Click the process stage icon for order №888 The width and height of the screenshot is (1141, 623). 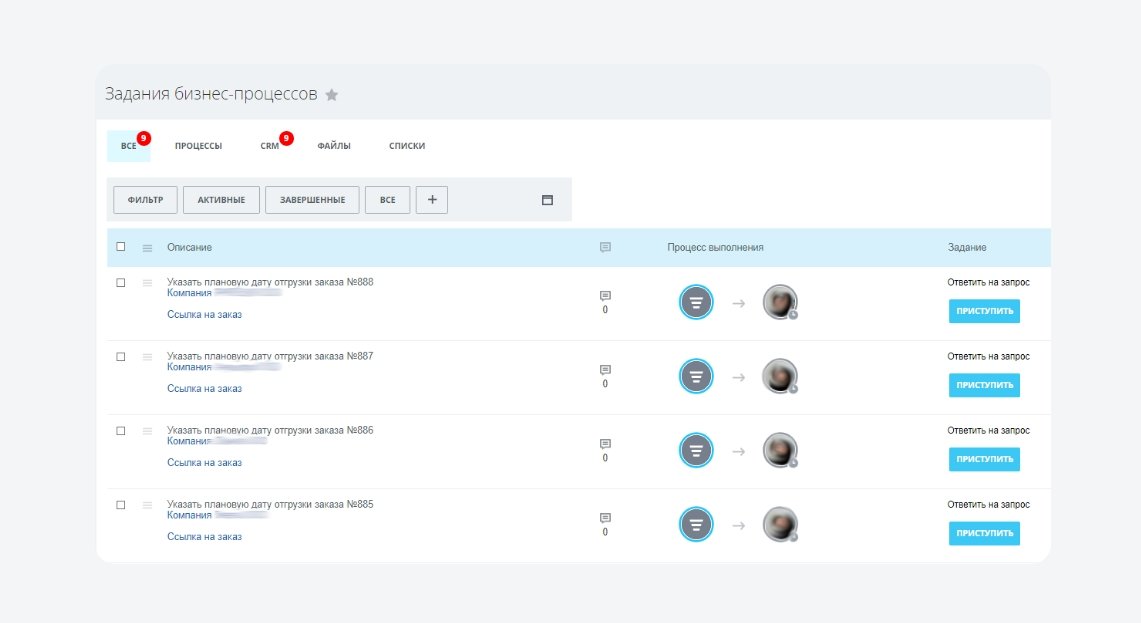(x=696, y=302)
